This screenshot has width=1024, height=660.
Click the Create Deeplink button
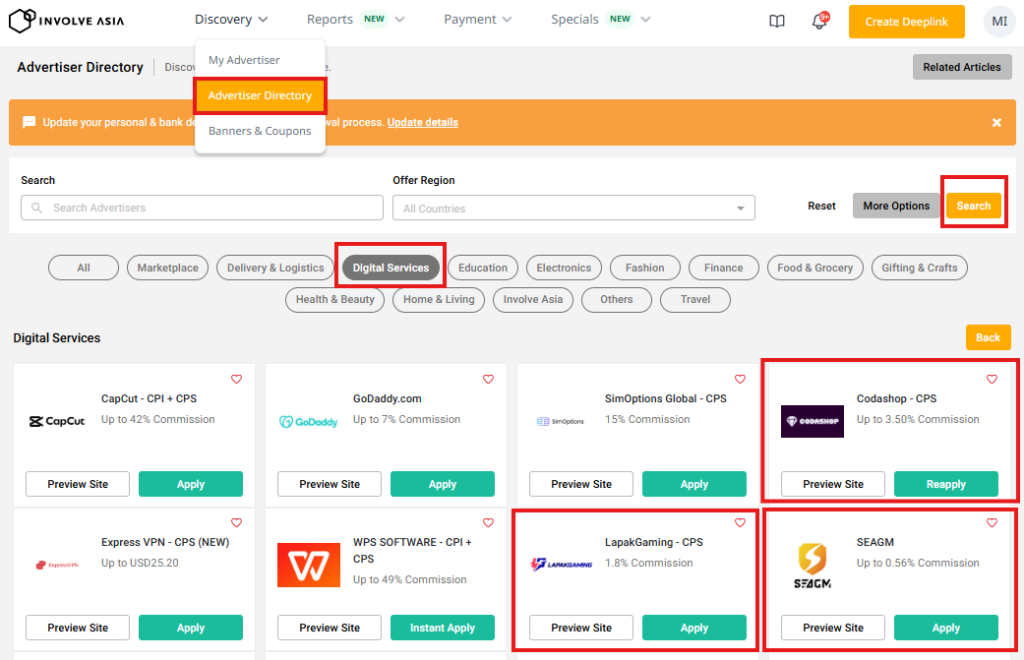point(906,22)
